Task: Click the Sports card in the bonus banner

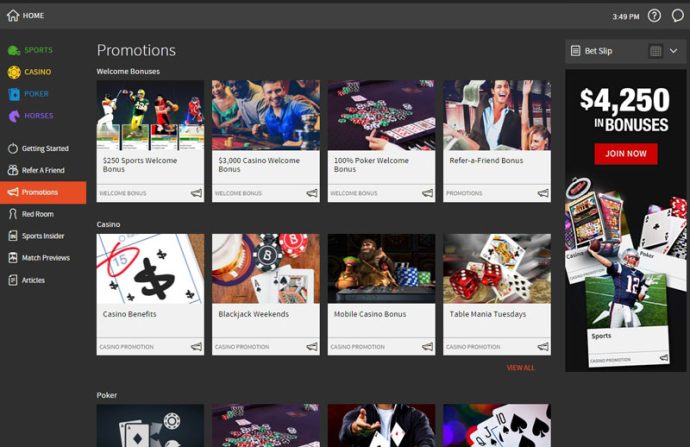Action: (627, 321)
